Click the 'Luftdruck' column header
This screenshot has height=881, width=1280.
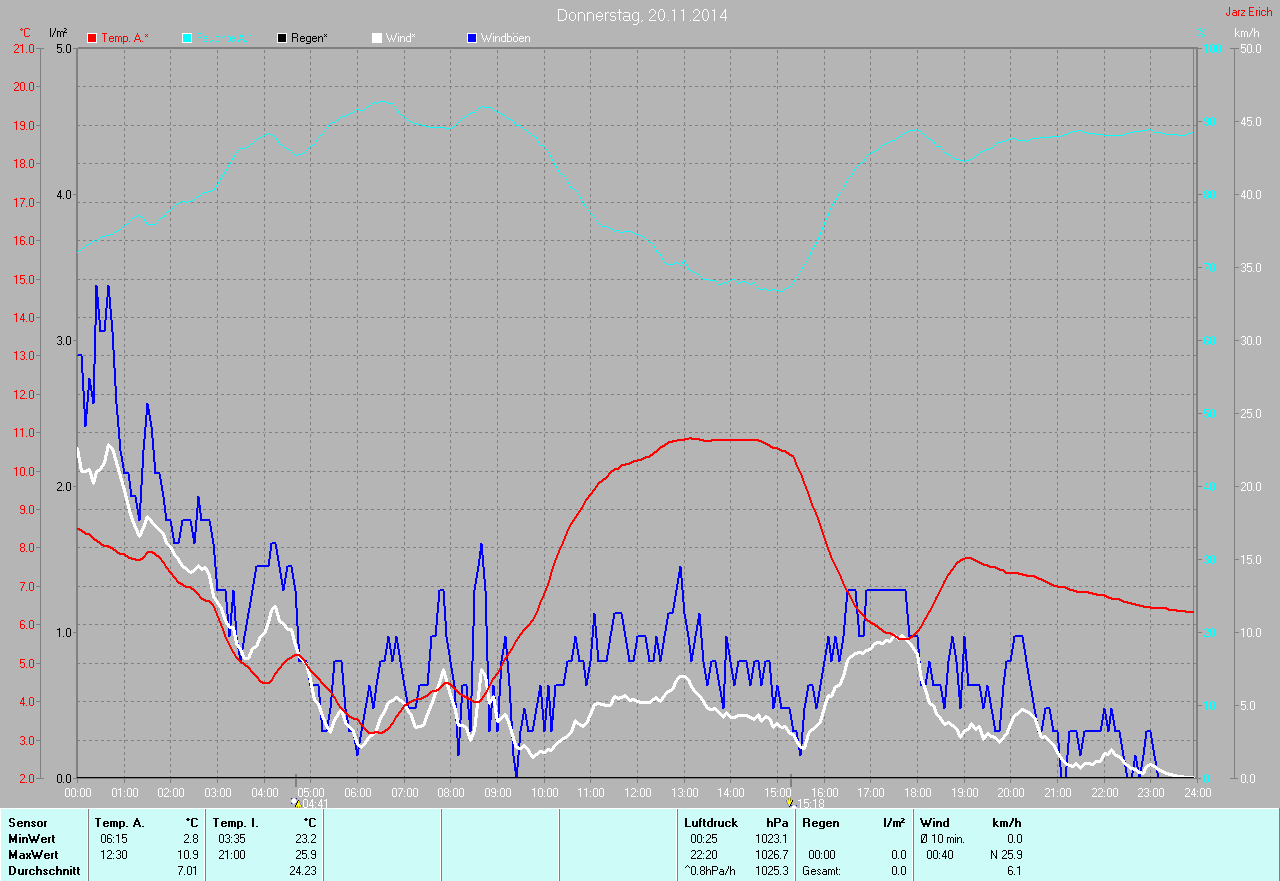point(711,822)
